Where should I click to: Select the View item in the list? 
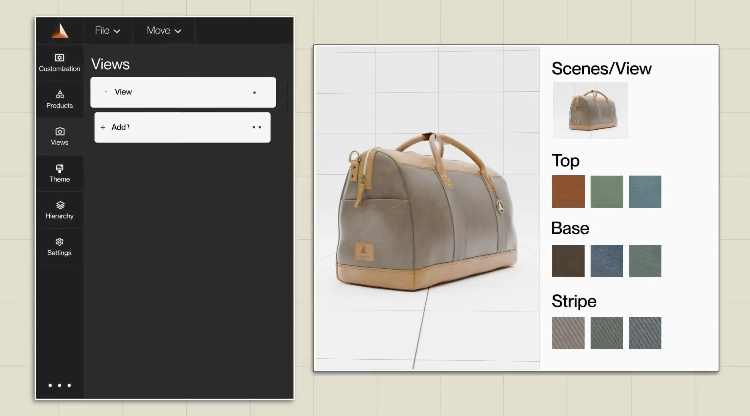pyautogui.click(x=123, y=92)
